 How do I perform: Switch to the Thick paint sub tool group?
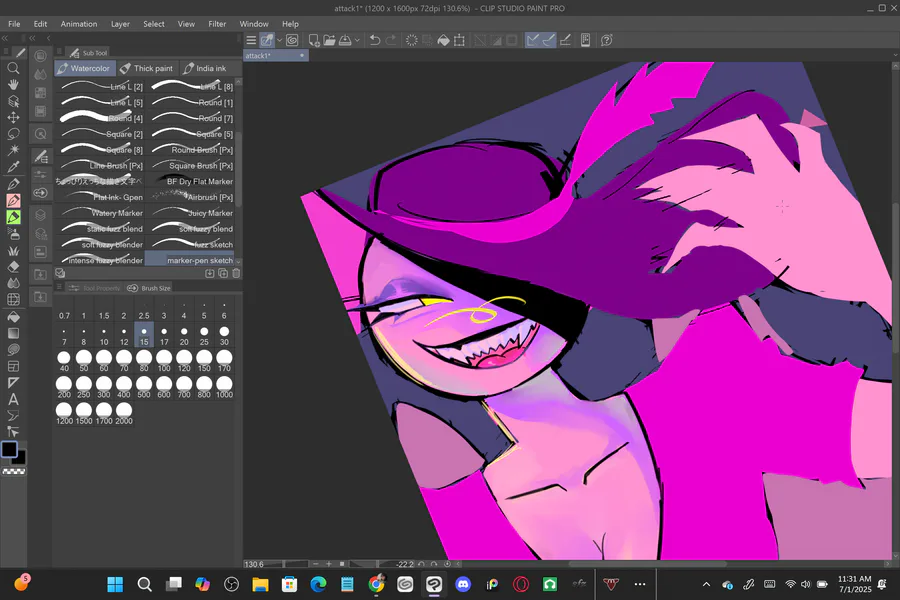(146, 68)
